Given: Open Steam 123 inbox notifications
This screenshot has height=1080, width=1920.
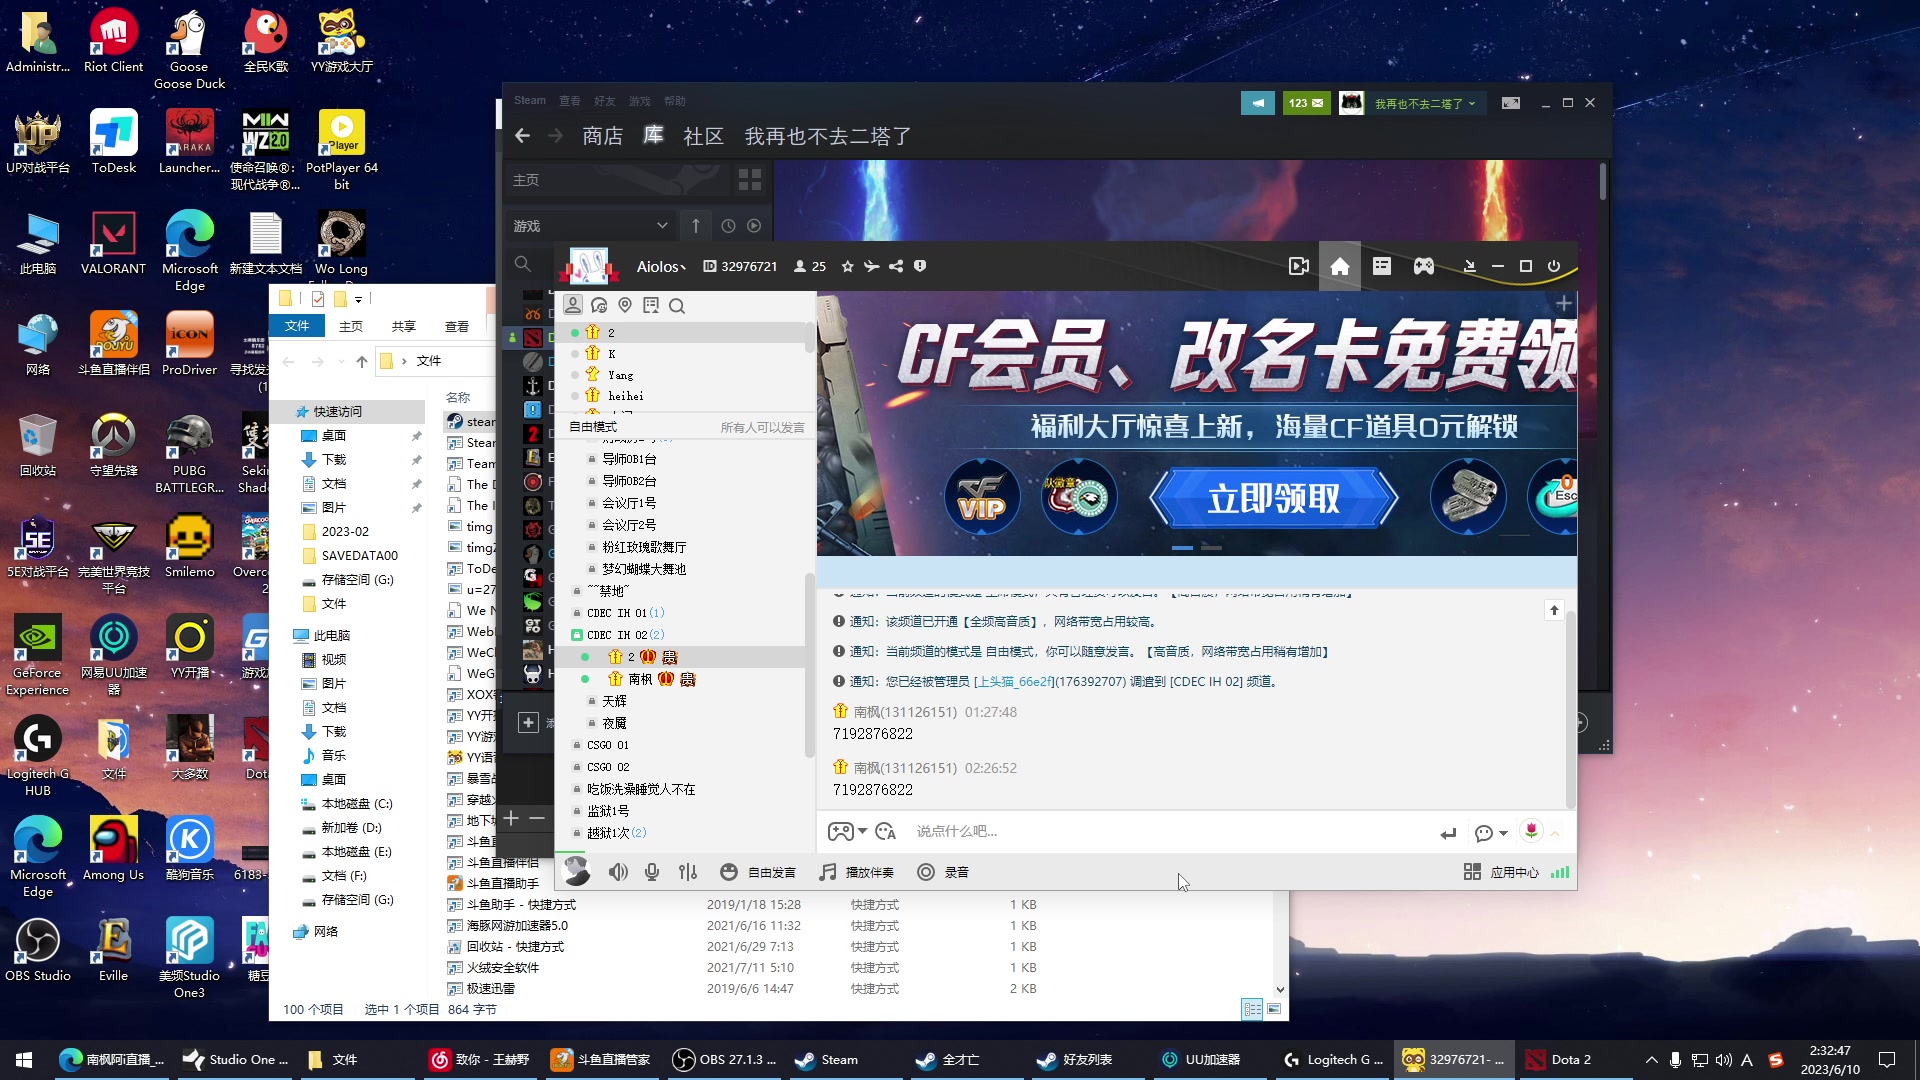Looking at the screenshot, I should 1306,103.
